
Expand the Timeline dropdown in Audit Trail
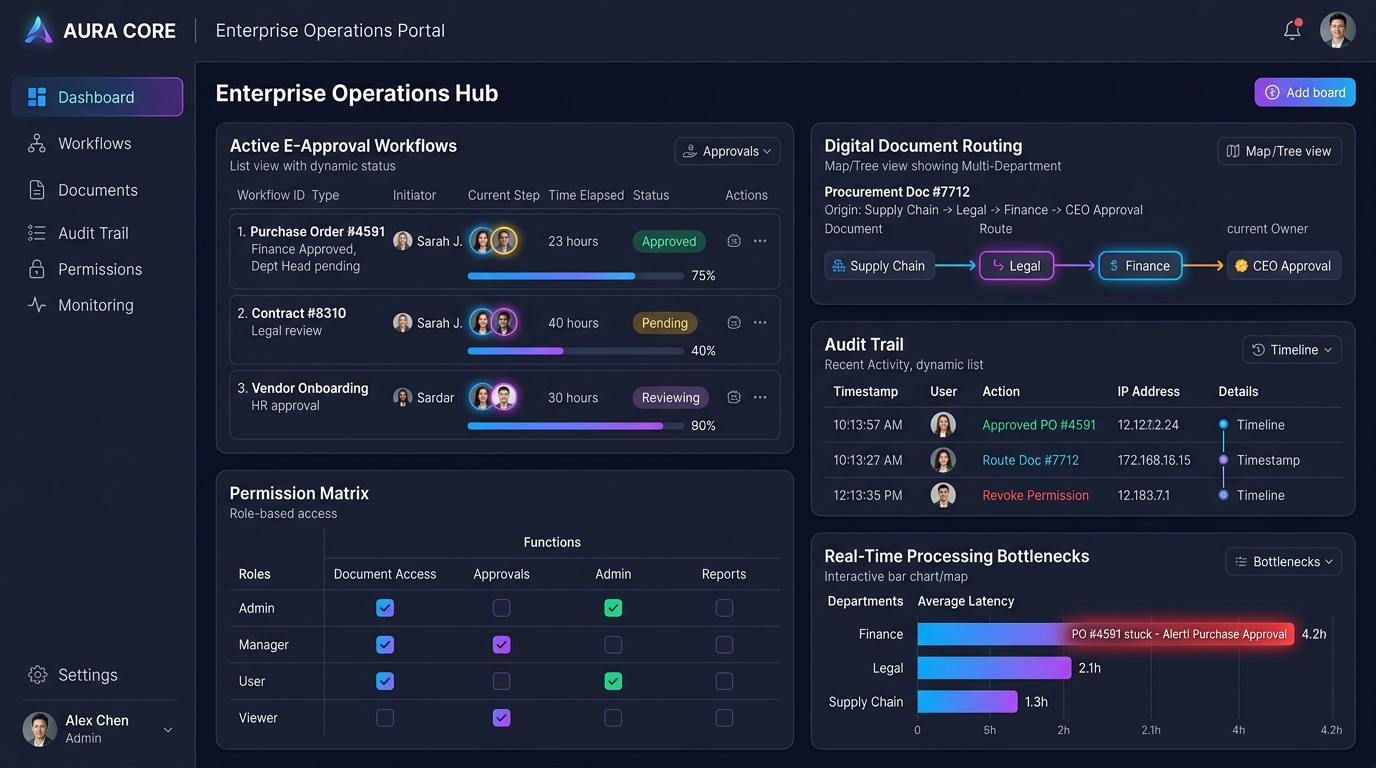(x=1292, y=350)
